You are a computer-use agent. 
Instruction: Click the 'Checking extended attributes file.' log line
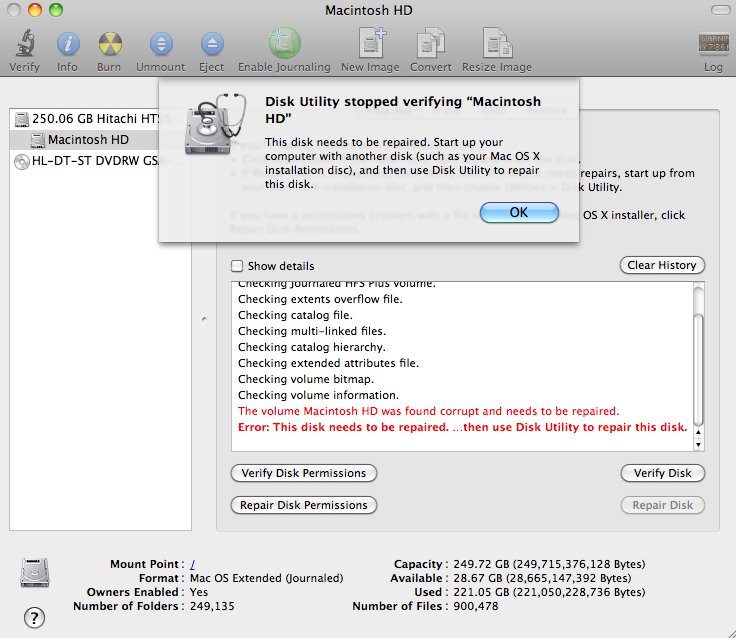(x=329, y=363)
